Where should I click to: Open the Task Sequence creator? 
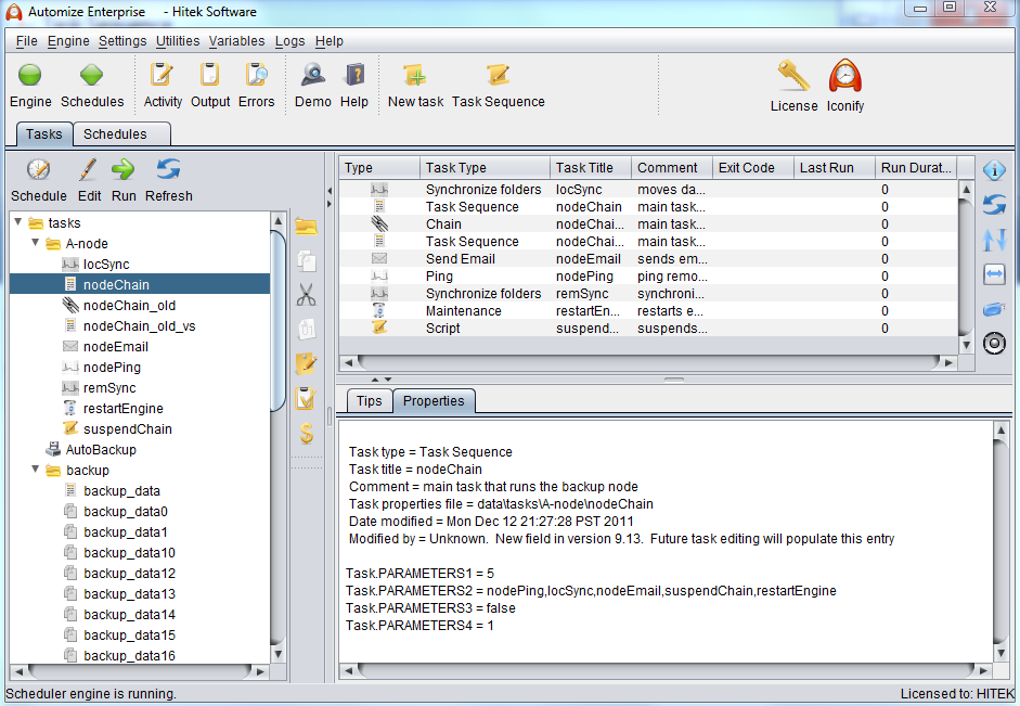(498, 80)
